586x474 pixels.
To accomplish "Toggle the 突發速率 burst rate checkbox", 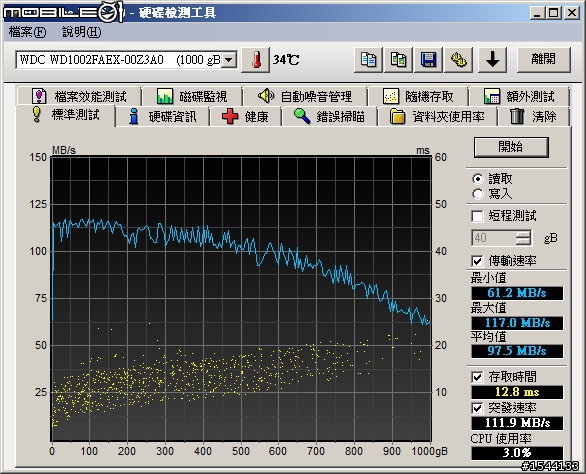I will point(477,408).
